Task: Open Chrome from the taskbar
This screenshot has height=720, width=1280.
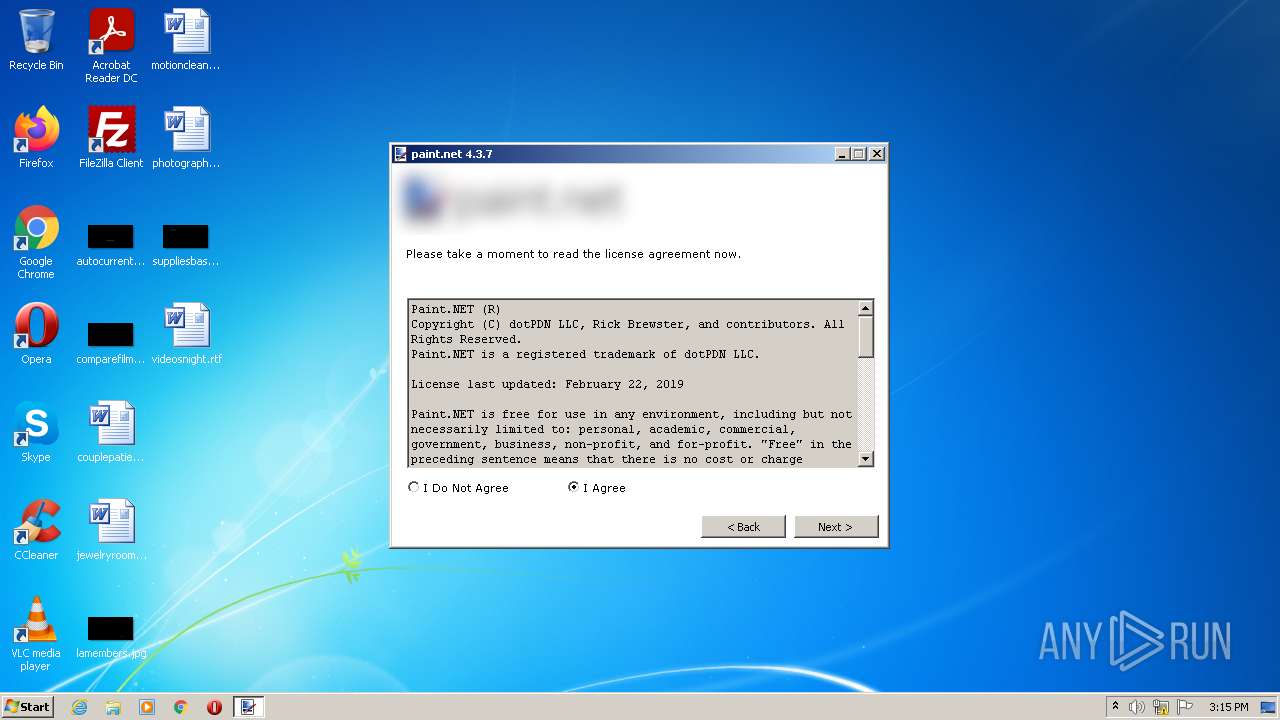Action: pyautogui.click(x=181, y=707)
